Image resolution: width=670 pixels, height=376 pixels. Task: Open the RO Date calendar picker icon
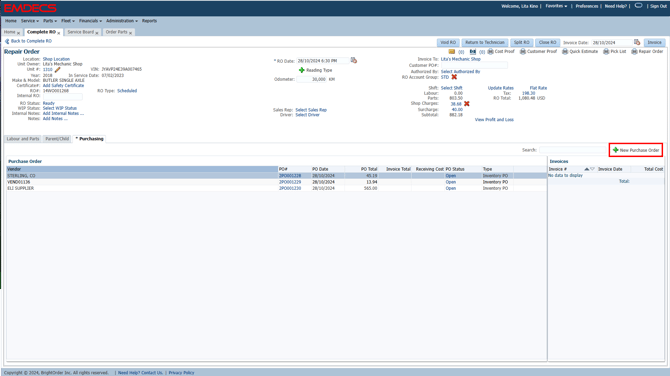[x=353, y=60]
